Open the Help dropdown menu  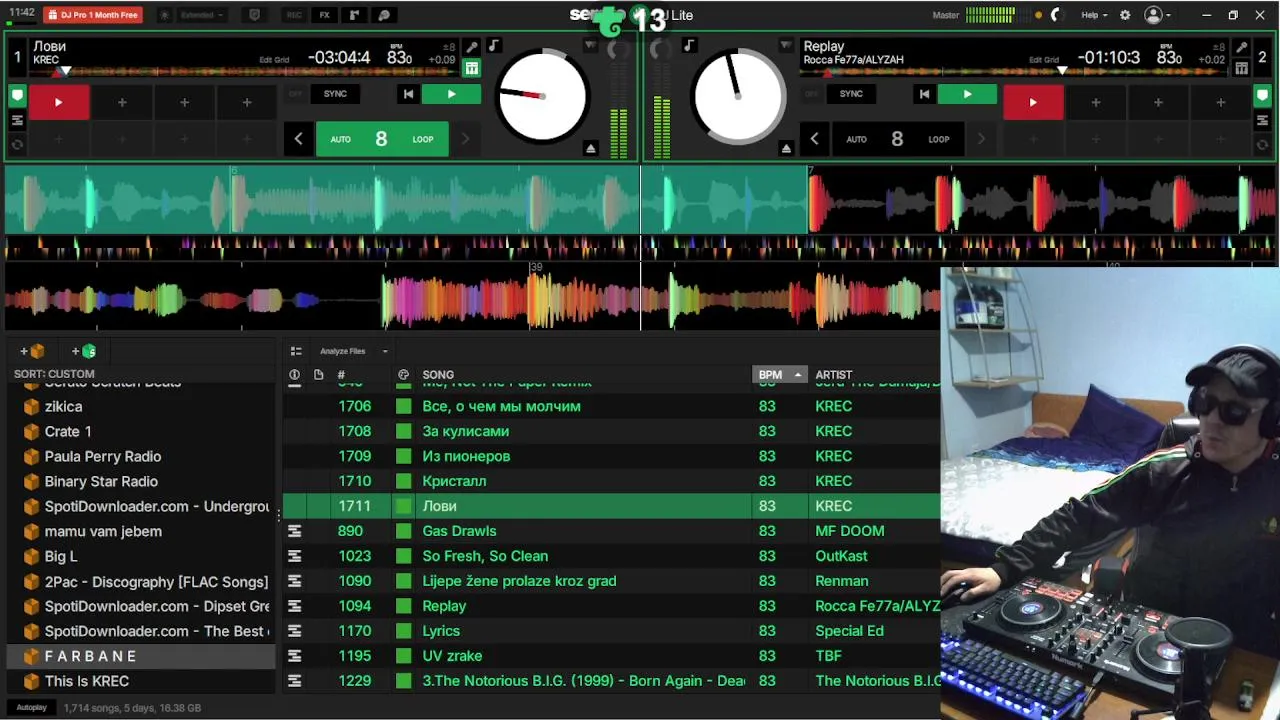pyautogui.click(x=1094, y=15)
